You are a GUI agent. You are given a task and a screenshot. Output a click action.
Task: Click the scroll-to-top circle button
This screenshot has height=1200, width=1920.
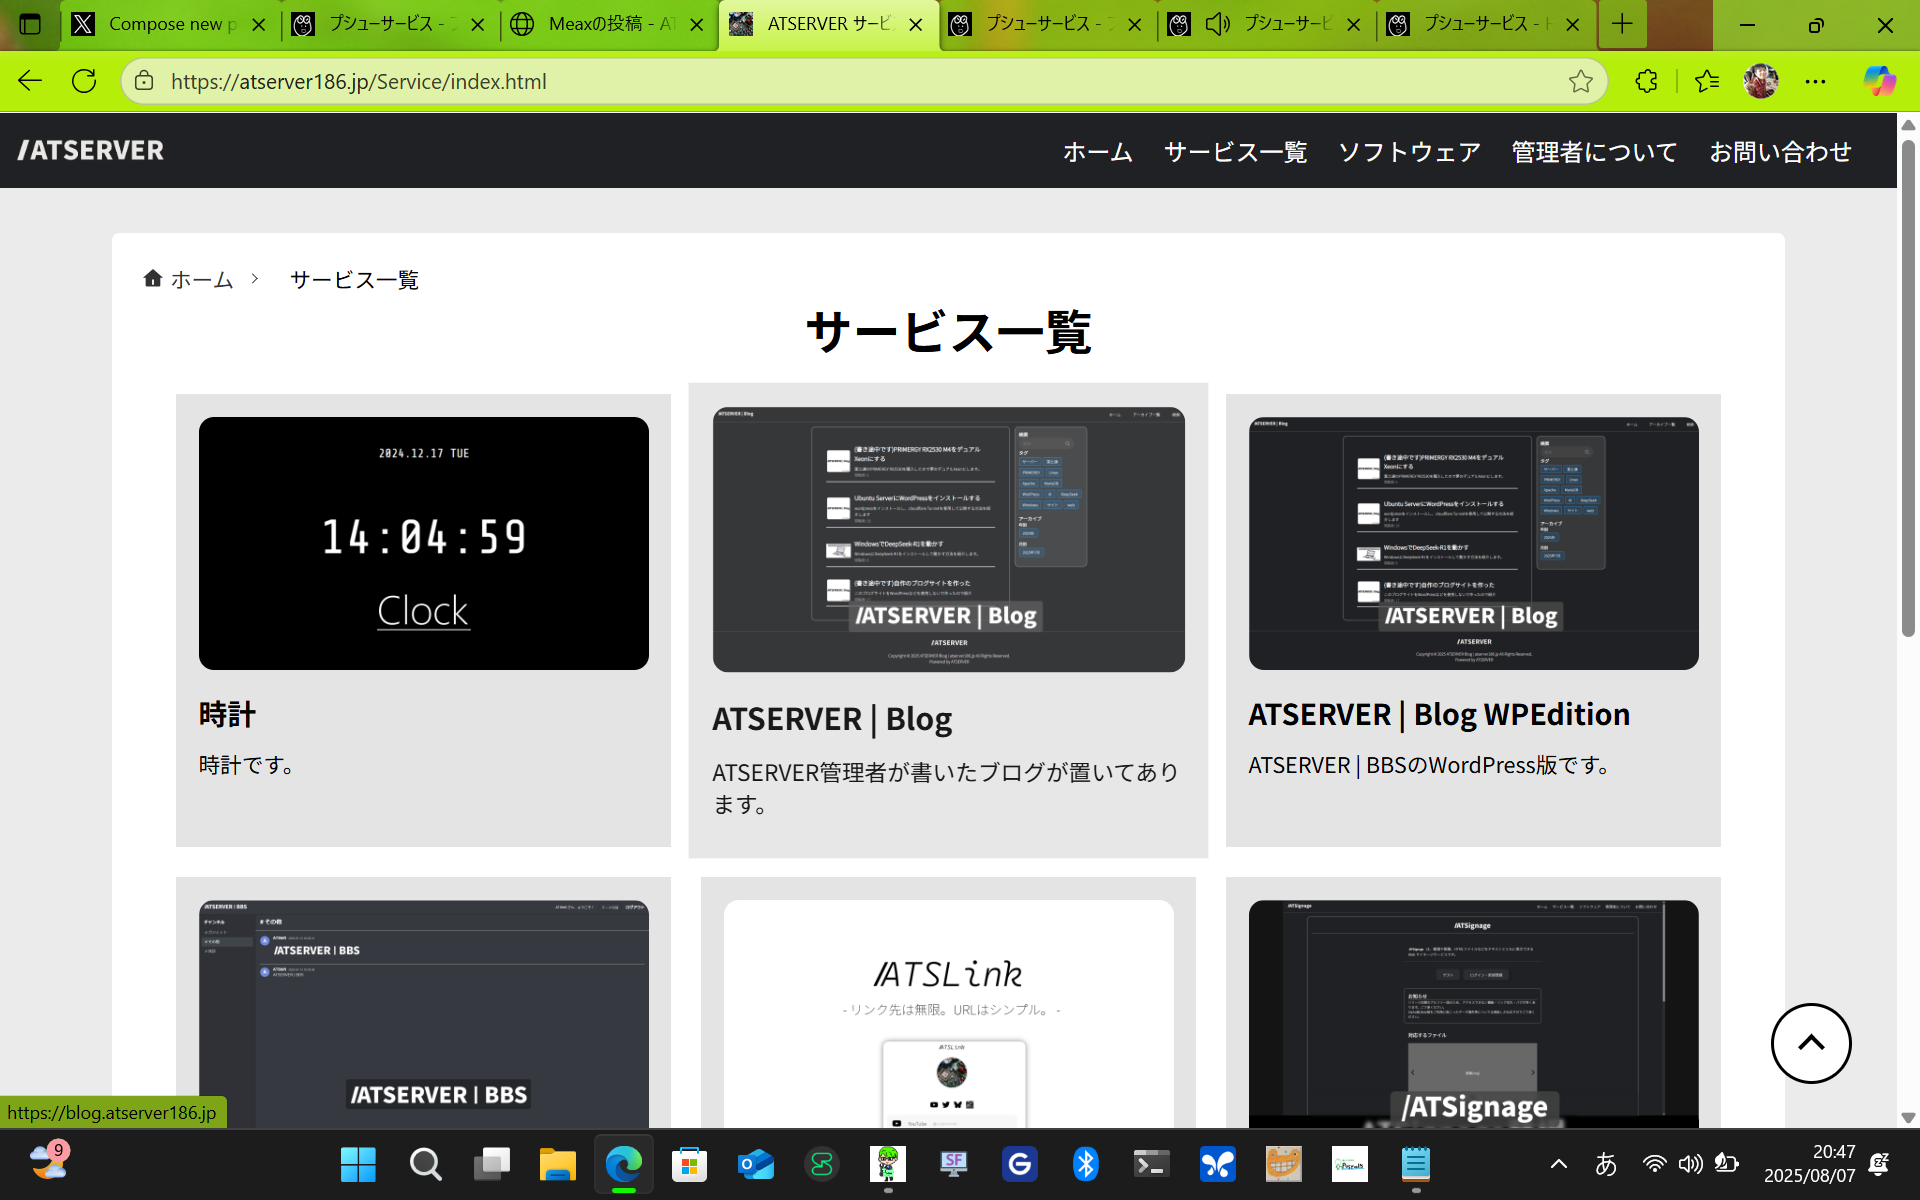coord(1811,1043)
